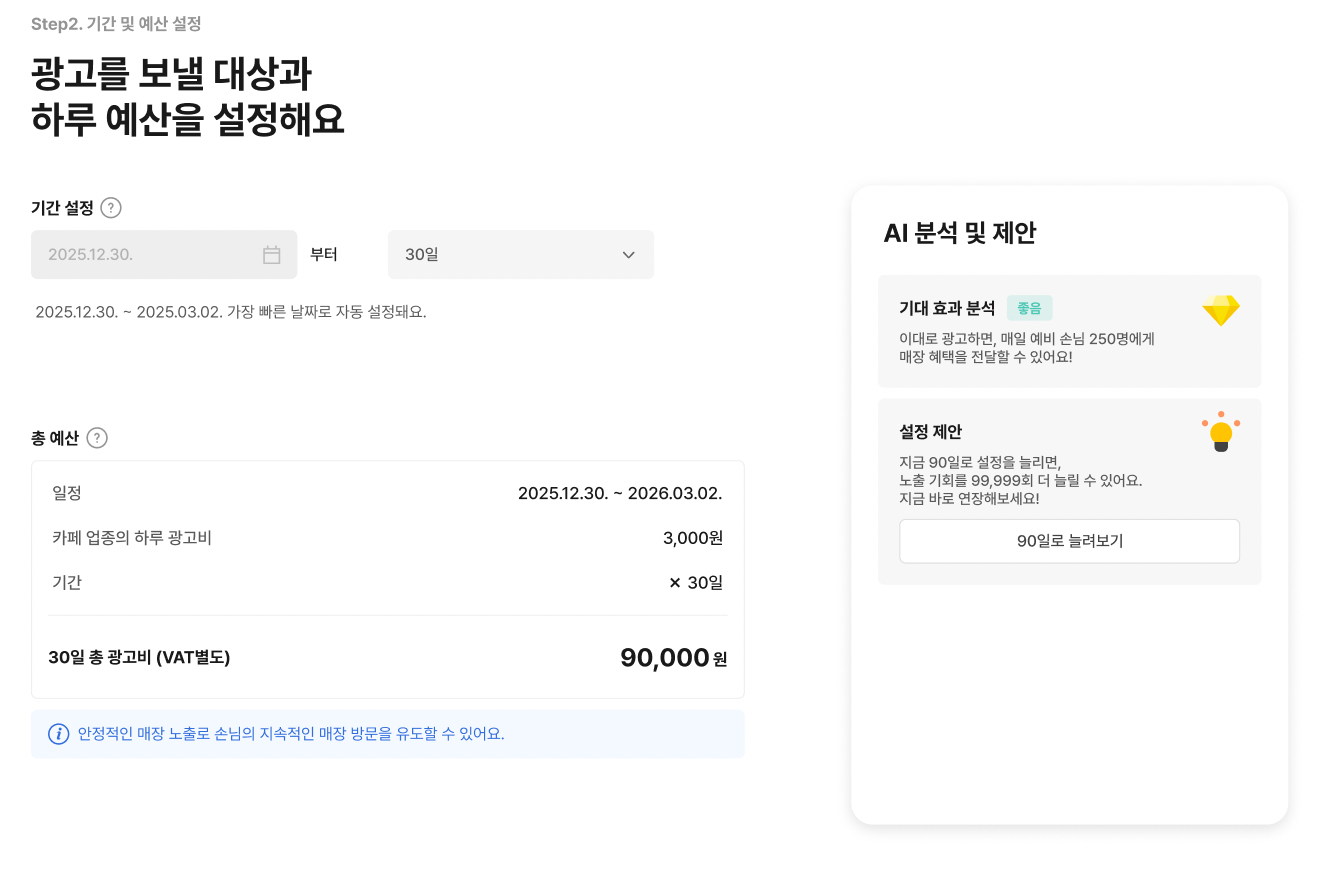Click the 2025.12.30. start date field

[x=150, y=255]
